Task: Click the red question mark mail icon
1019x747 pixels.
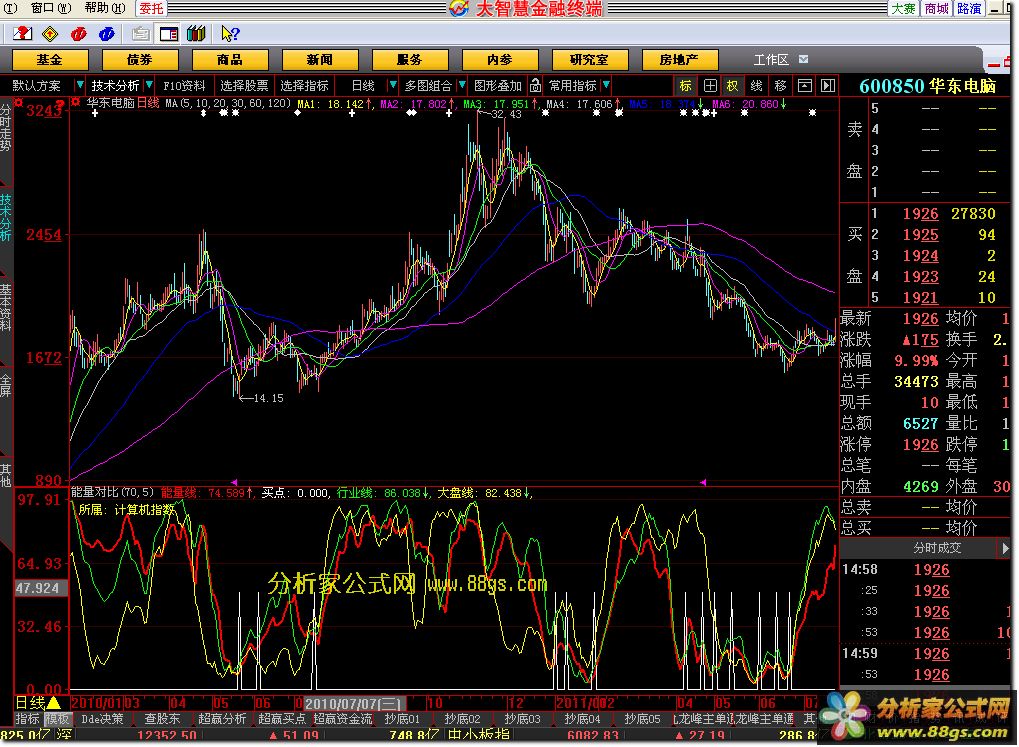Action: [x=22, y=33]
